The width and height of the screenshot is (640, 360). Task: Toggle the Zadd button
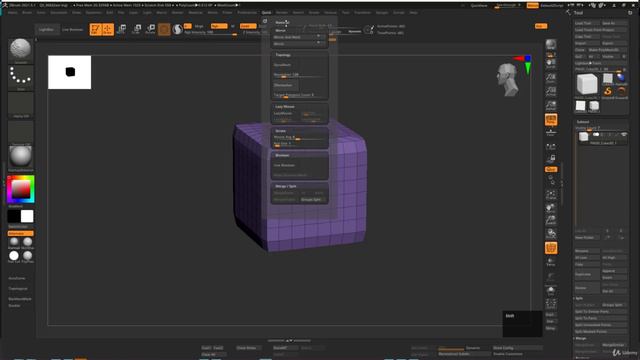(x=248, y=26)
